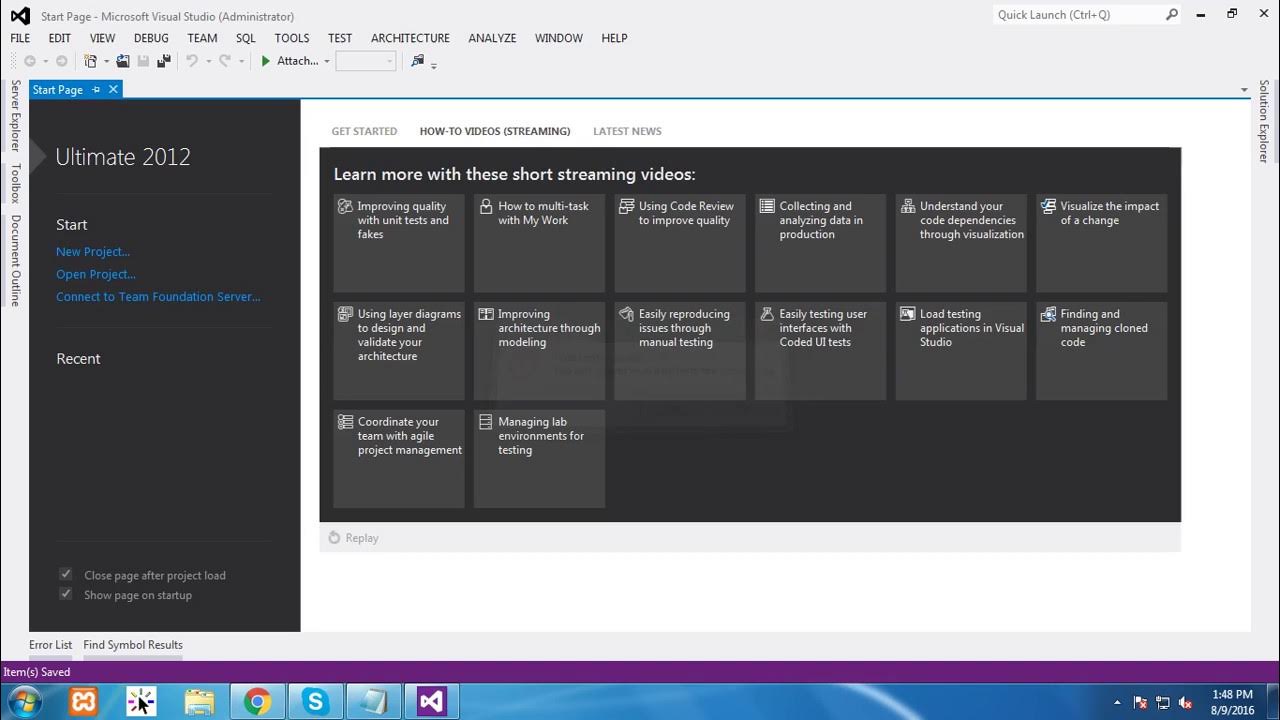Show hidden tray icons arrow

[1117, 703]
